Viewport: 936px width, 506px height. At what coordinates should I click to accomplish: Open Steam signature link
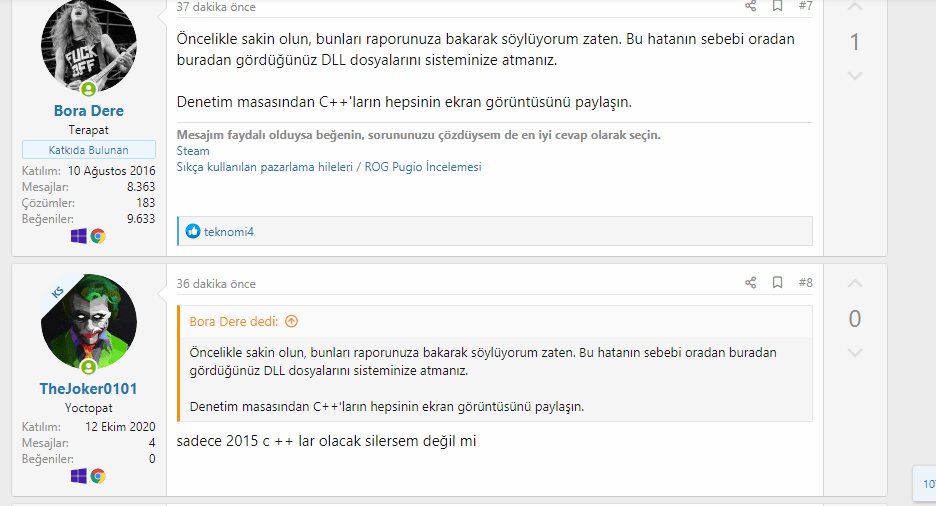coord(193,151)
